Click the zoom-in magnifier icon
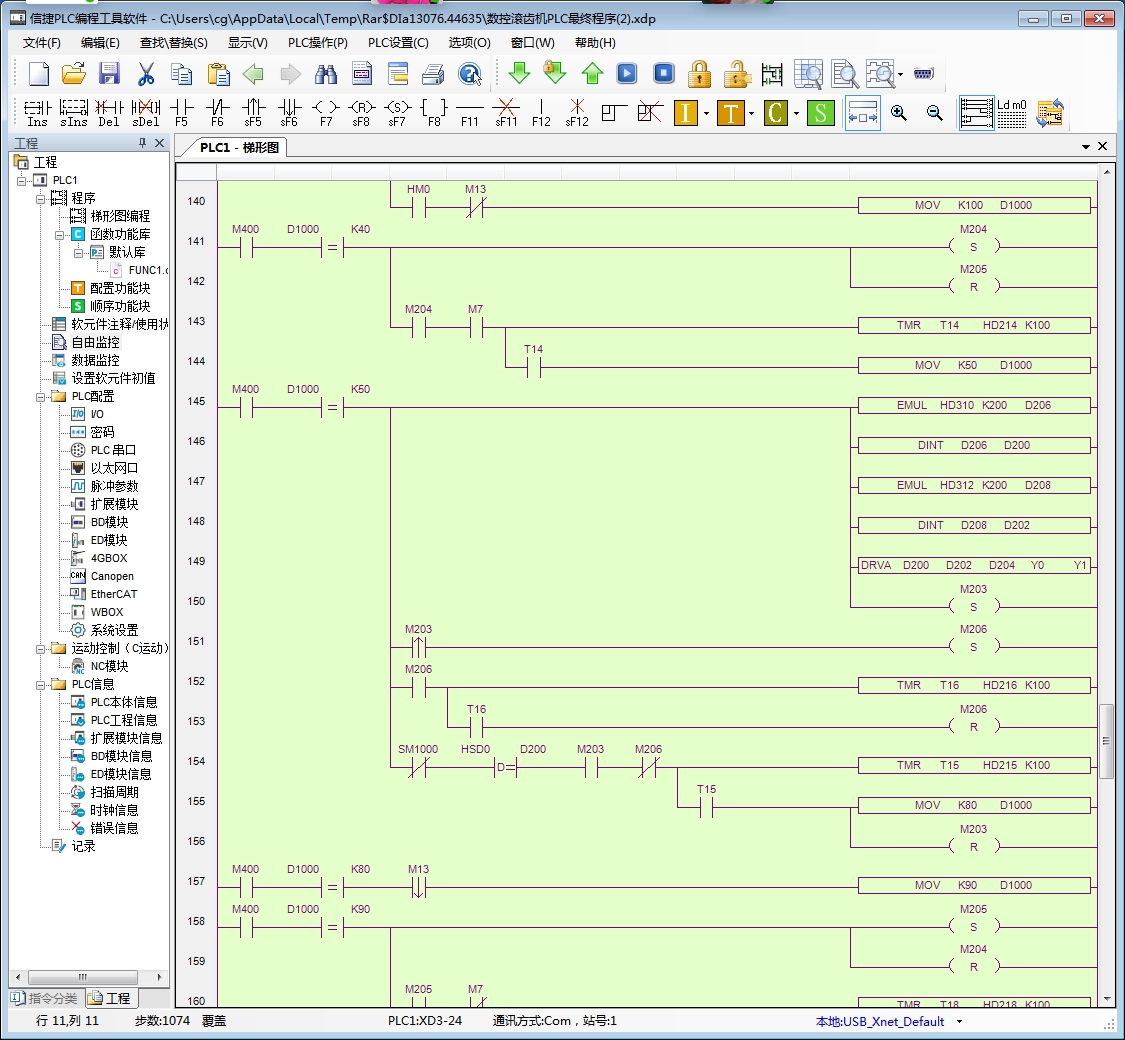 (898, 113)
